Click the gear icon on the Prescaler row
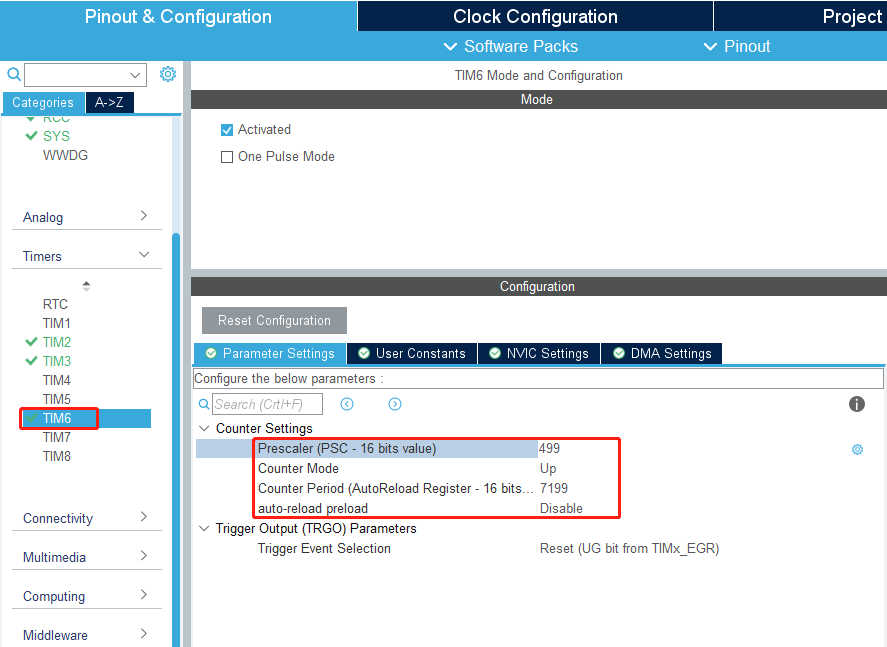 857,450
